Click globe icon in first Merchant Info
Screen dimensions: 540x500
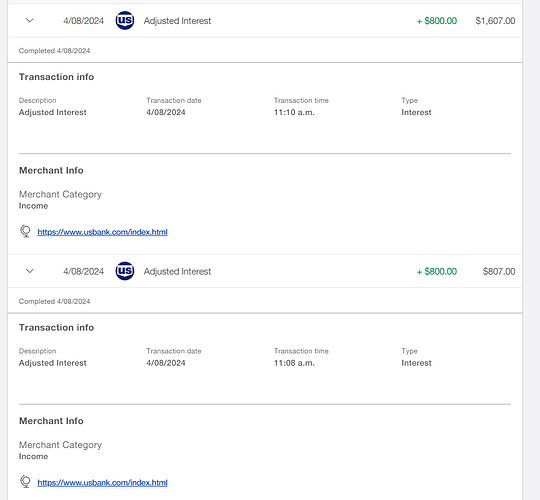[x=25, y=231]
